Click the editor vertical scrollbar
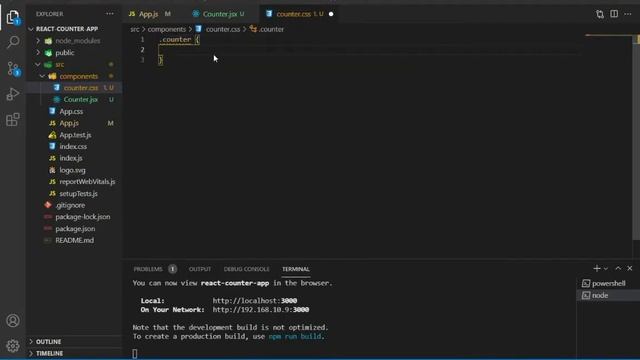The image size is (640, 360). point(636,138)
